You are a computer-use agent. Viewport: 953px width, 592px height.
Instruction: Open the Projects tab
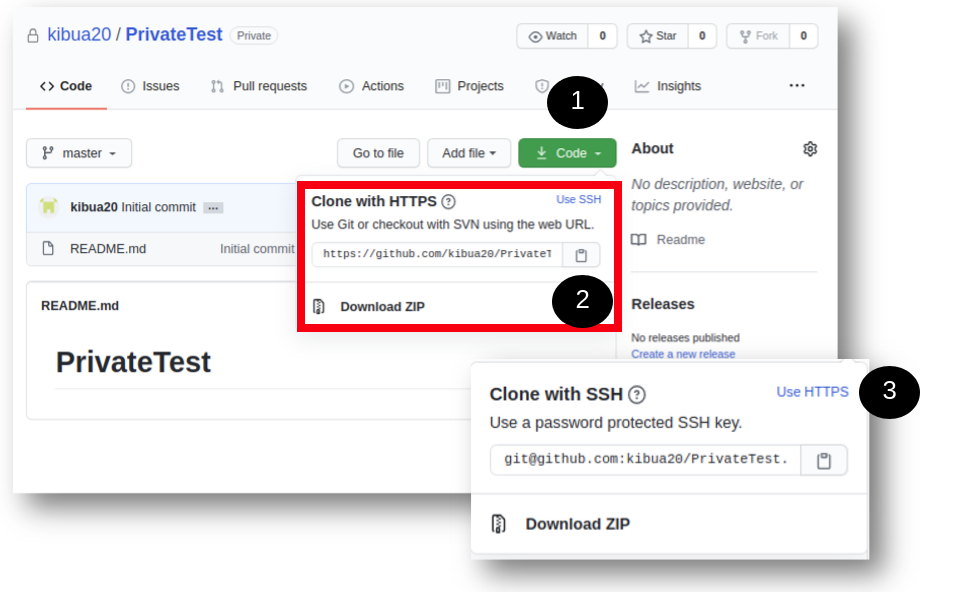pos(470,86)
